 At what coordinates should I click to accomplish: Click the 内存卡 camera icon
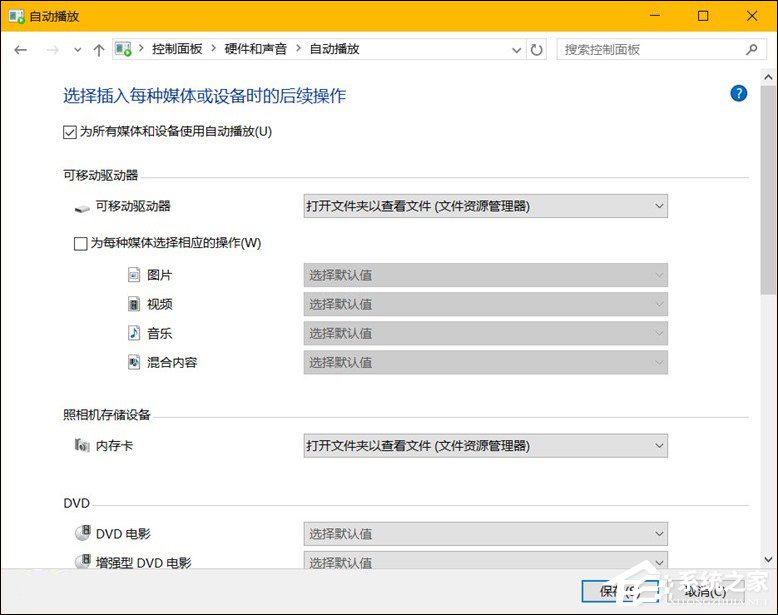[x=81, y=446]
